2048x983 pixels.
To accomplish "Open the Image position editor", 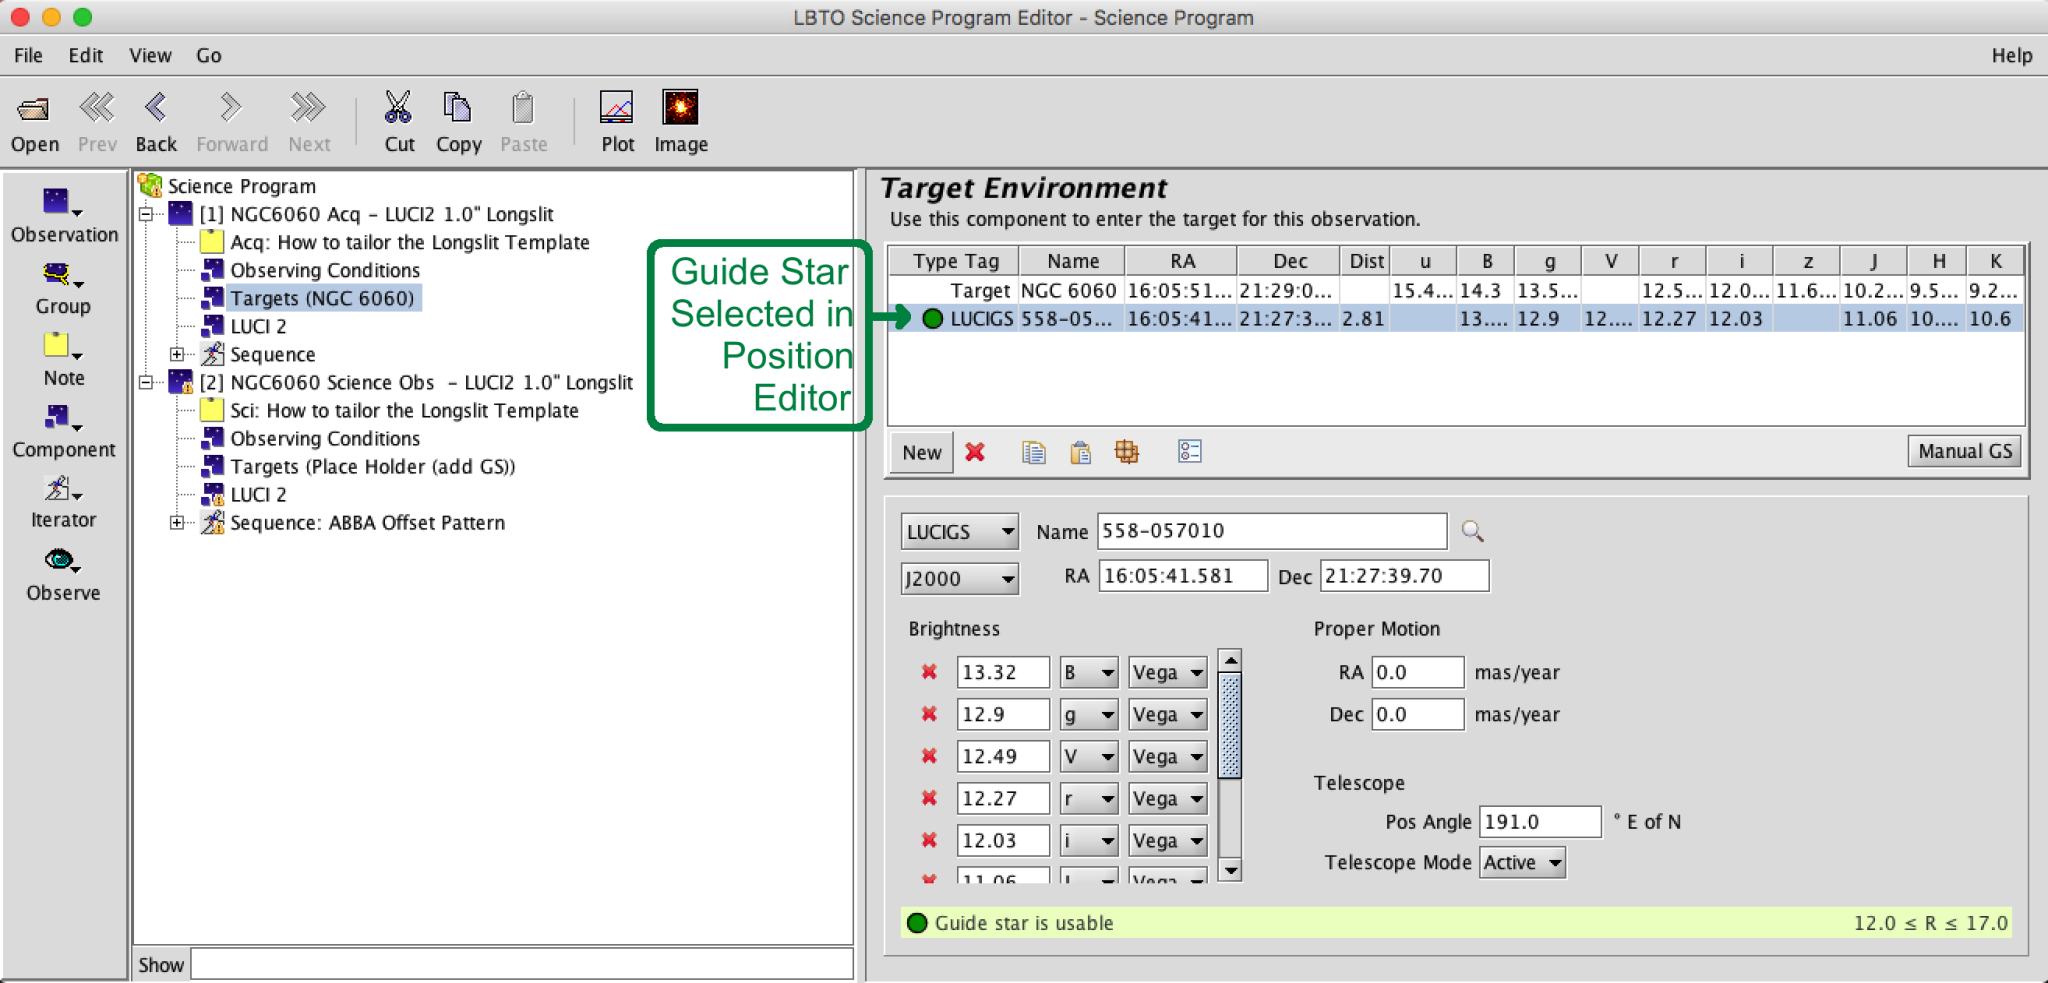I will [680, 107].
